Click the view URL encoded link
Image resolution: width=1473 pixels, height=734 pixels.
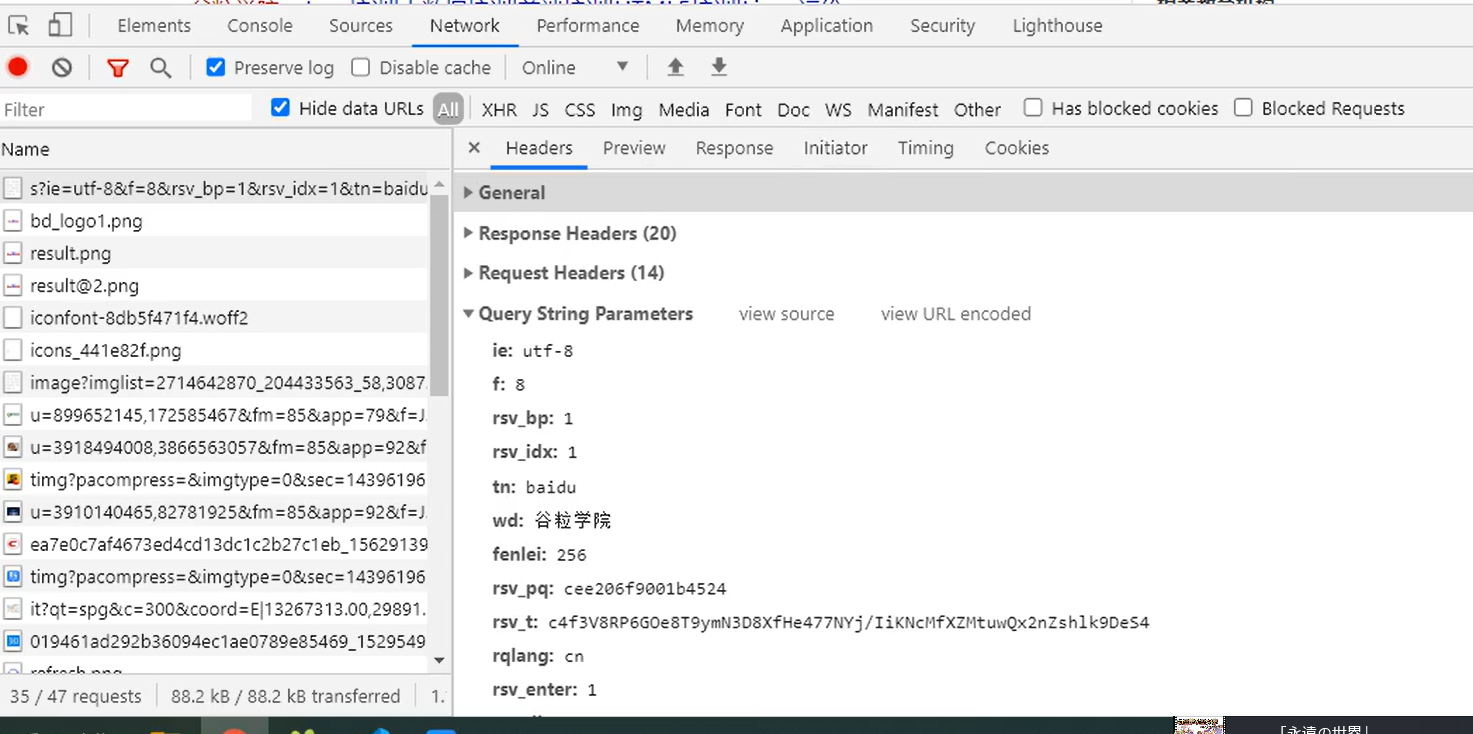[x=955, y=314]
